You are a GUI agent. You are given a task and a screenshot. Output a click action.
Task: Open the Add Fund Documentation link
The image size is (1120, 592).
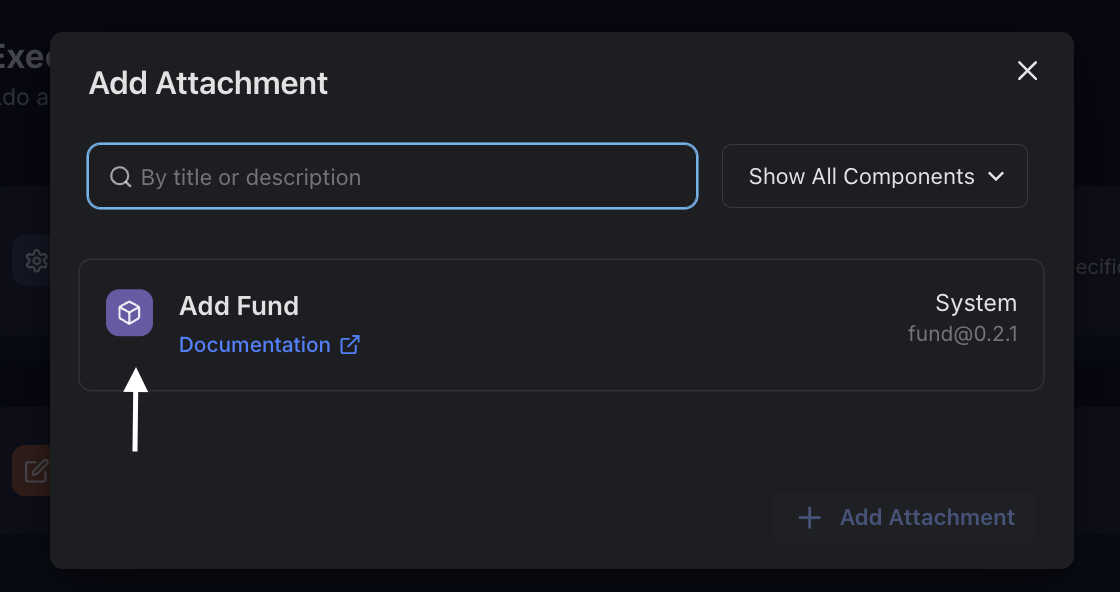pos(254,345)
